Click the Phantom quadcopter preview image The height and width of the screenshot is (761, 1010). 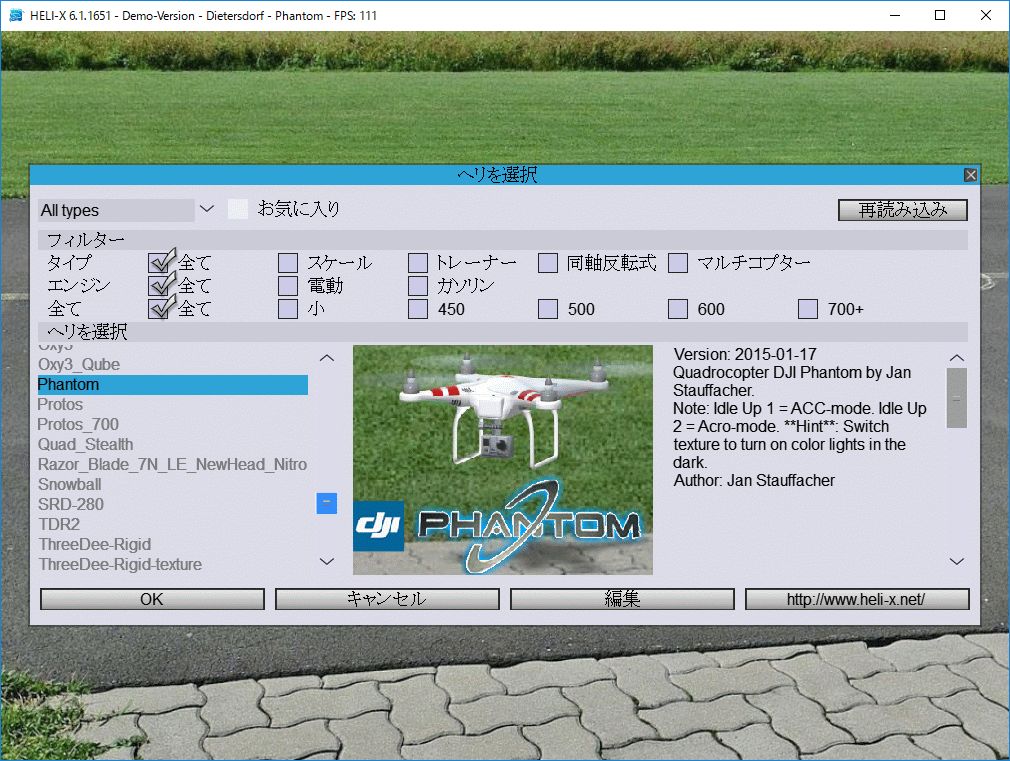[502, 459]
